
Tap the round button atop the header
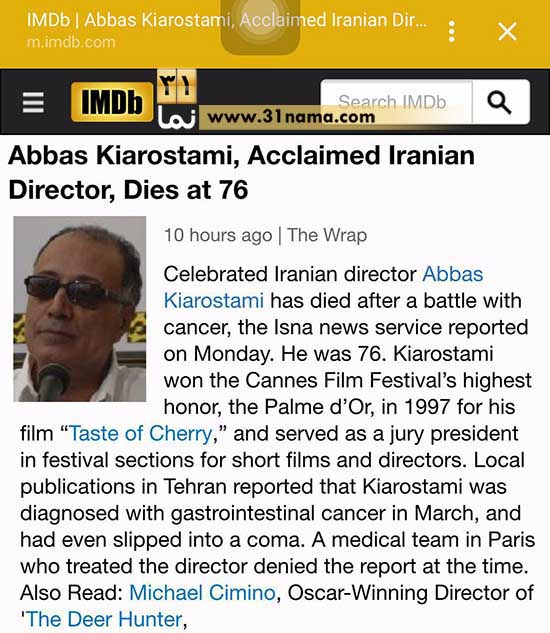(x=260, y=26)
